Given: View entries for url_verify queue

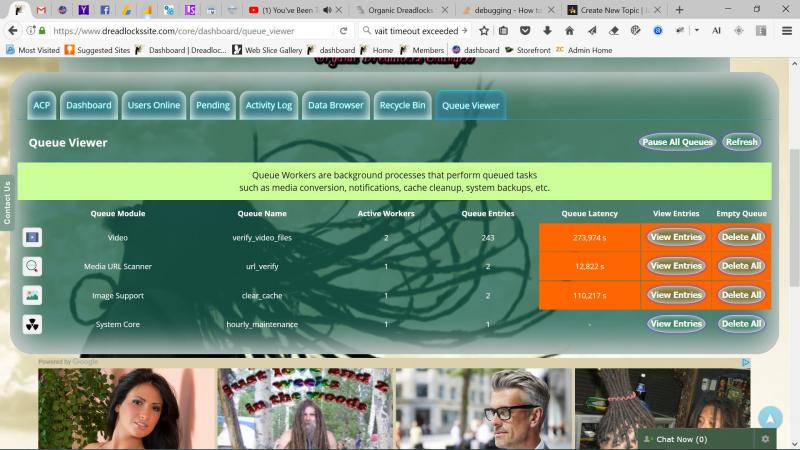Looking at the screenshot, I should click(x=676, y=266).
